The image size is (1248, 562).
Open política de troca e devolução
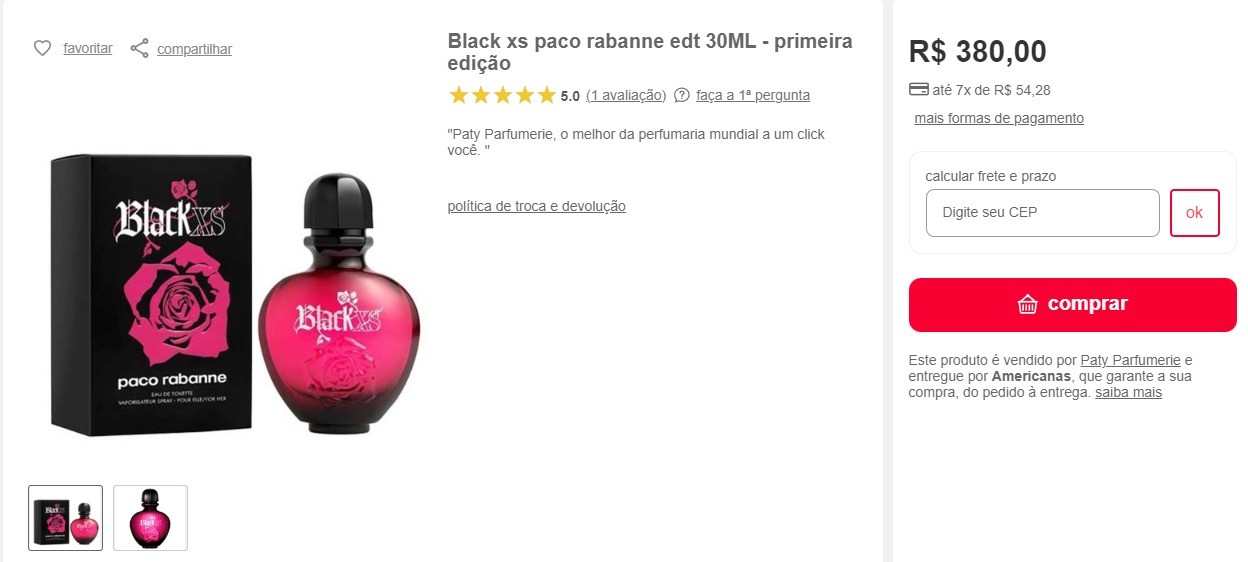click(536, 206)
